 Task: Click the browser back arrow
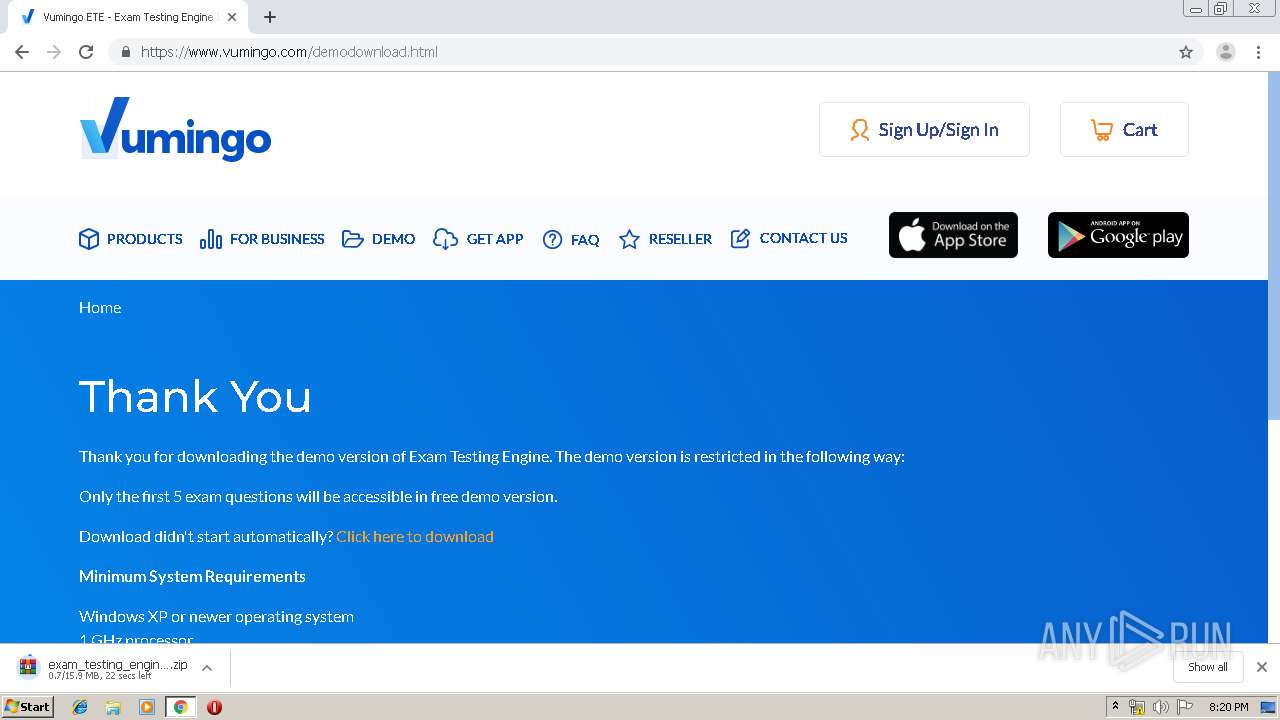tap(22, 52)
